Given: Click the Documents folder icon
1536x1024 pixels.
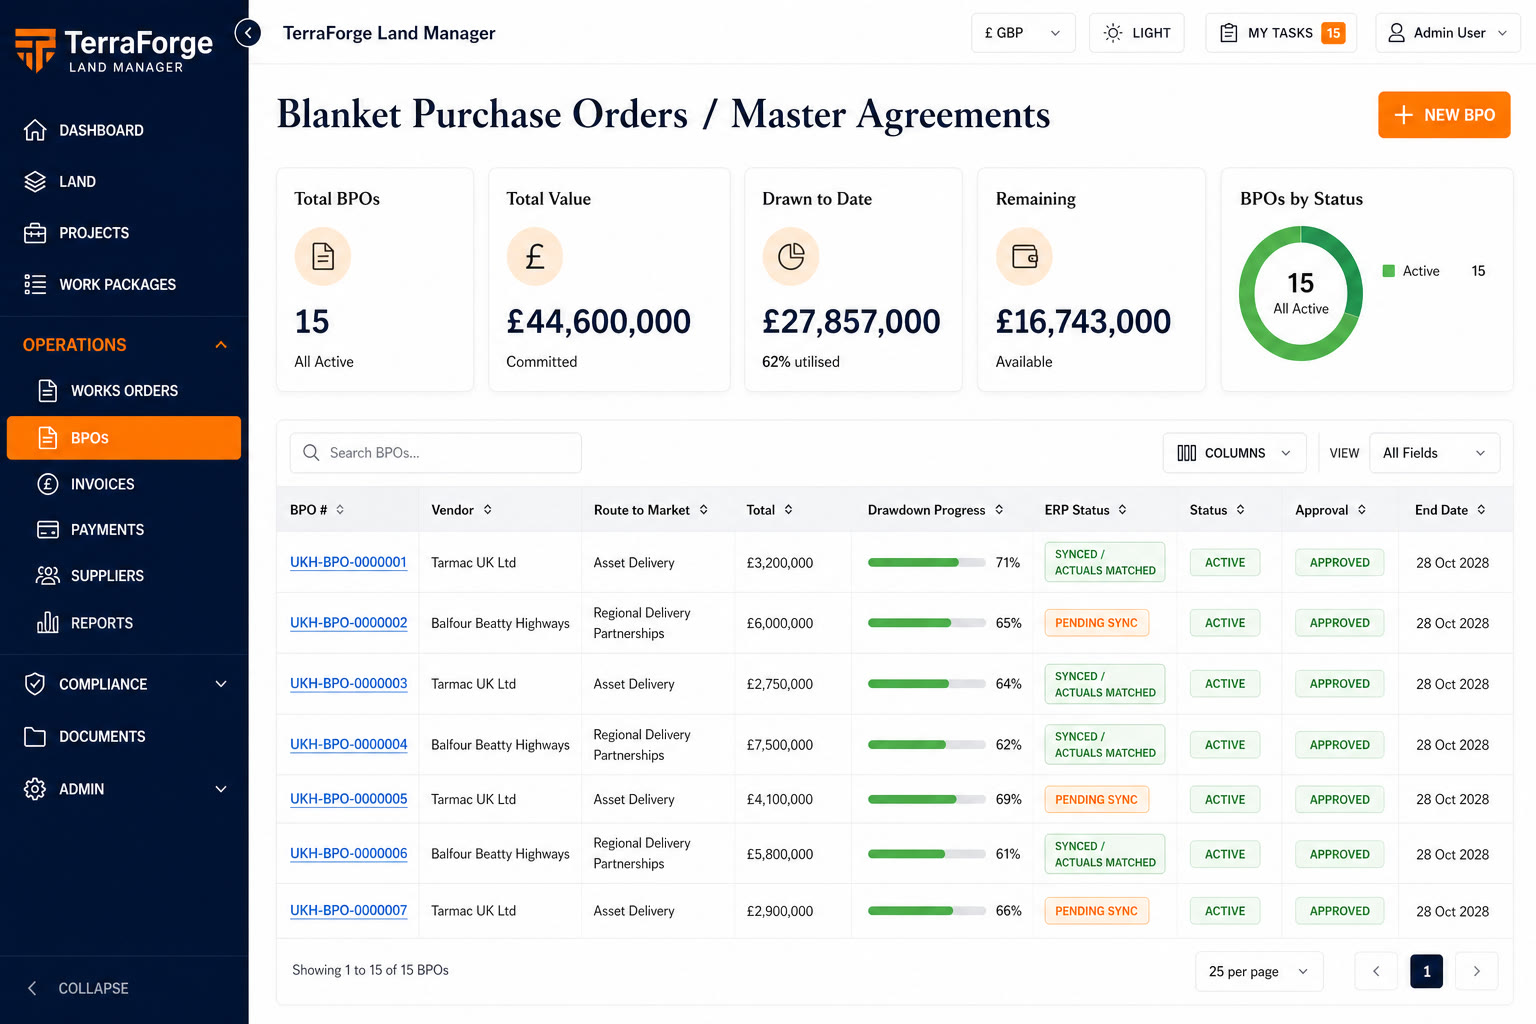Looking at the screenshot, I should pos(35,737).
